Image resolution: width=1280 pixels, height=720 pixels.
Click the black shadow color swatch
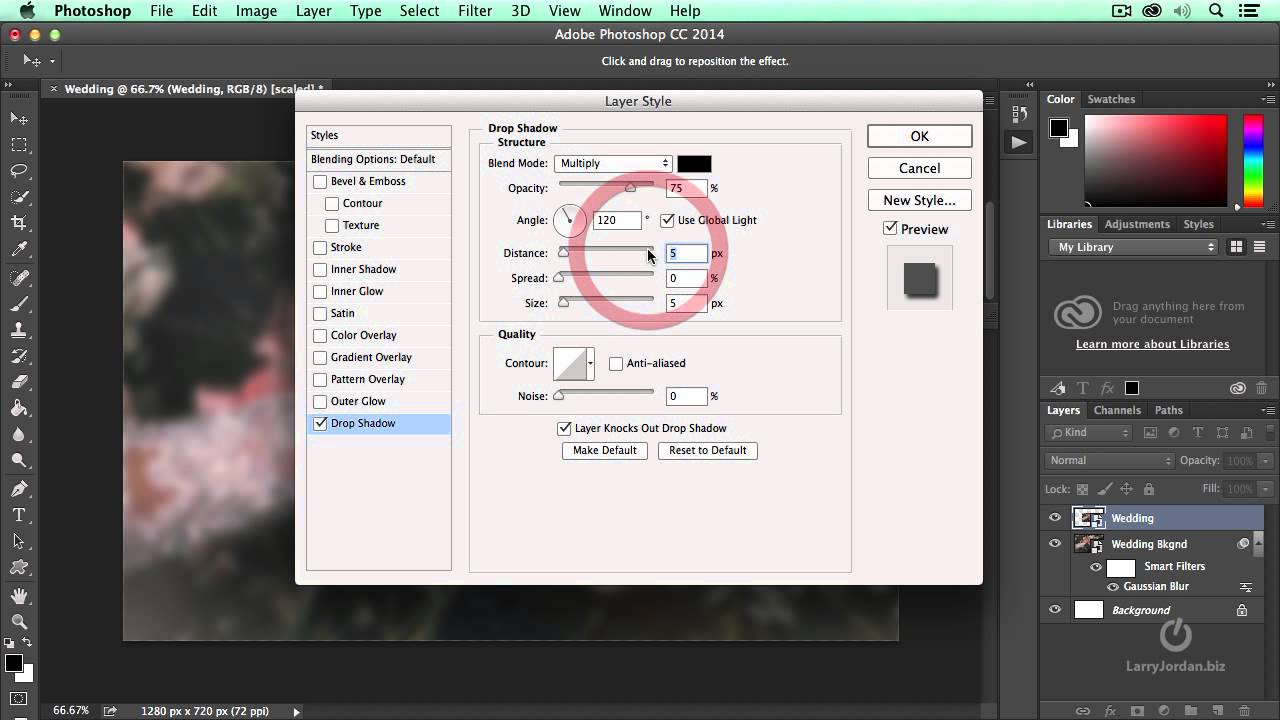(x=694, y=163)
